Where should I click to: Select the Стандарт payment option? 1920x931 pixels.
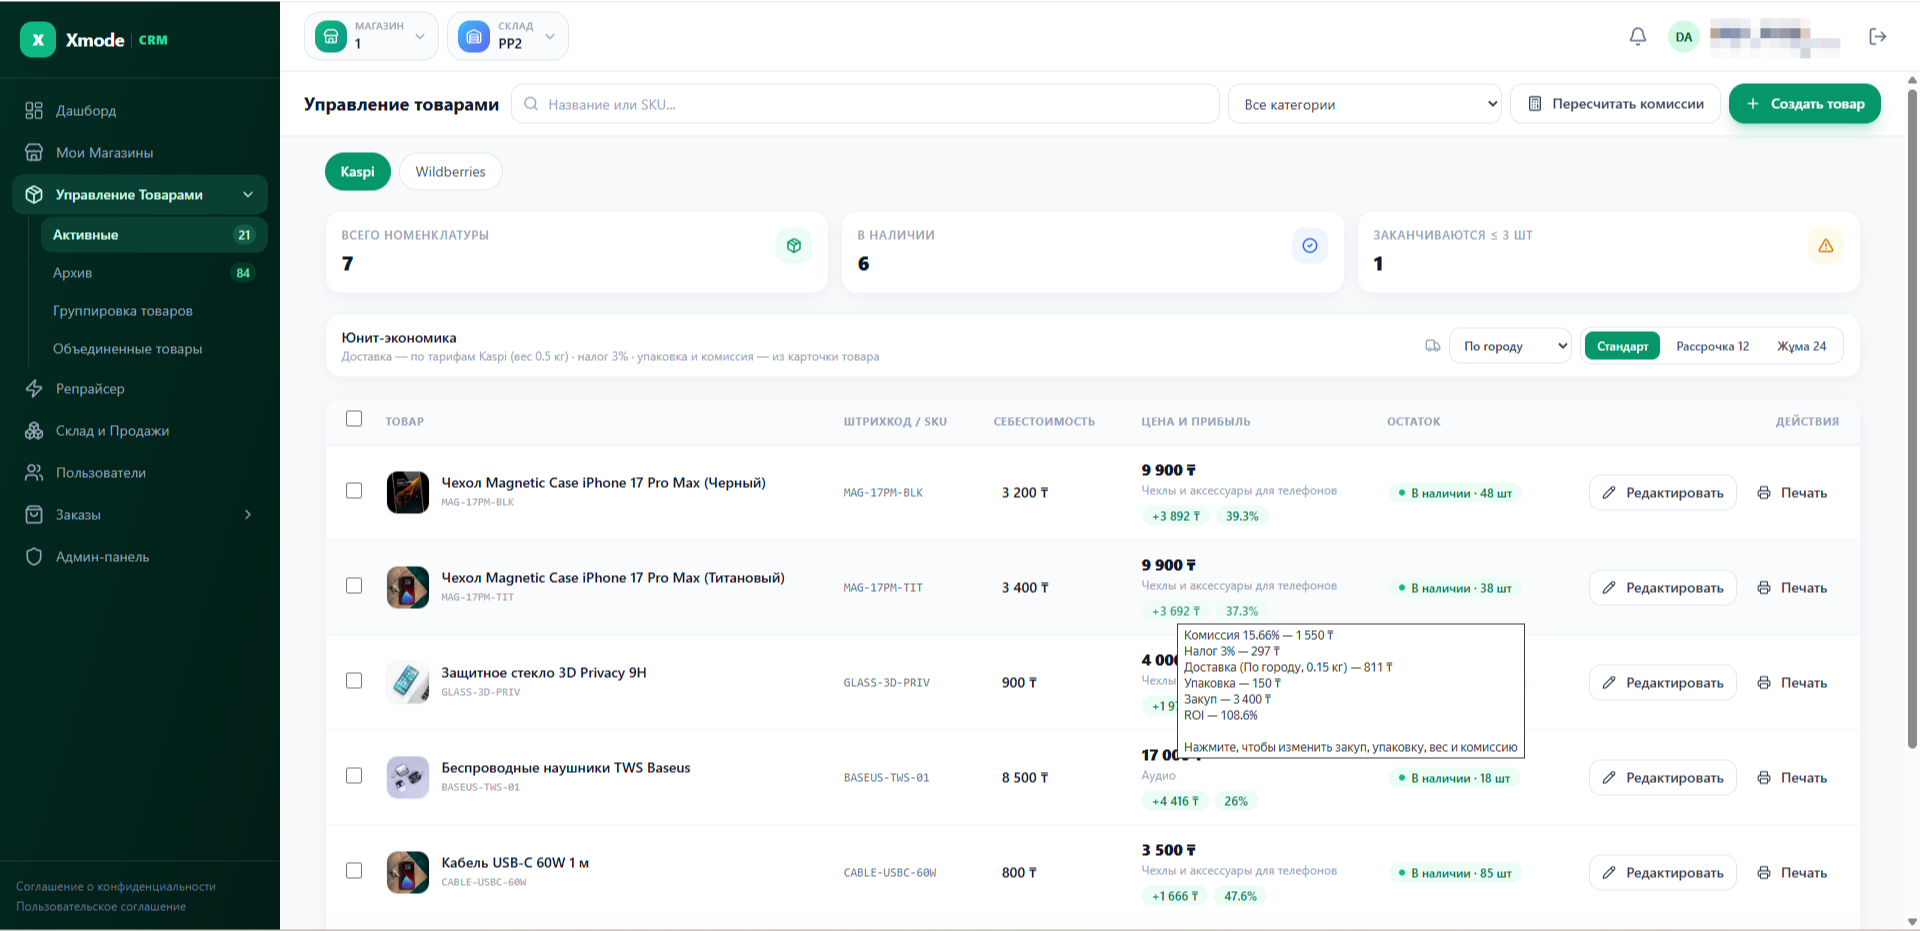[x=1622, y=346]
